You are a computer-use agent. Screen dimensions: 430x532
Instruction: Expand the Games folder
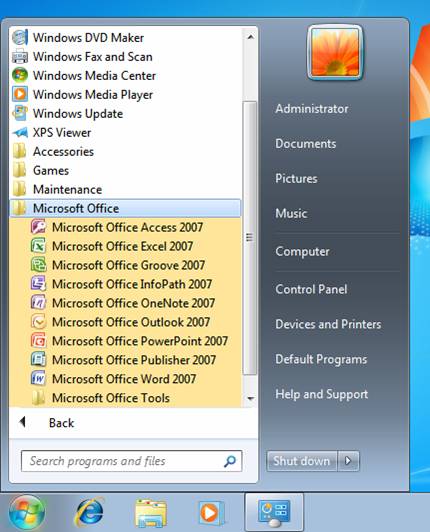click(125, 170)
